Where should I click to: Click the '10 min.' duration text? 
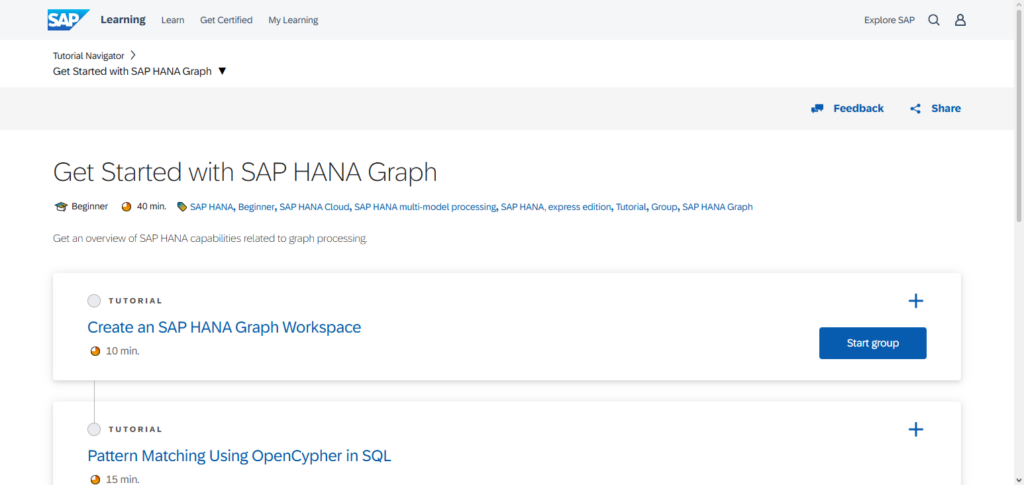pyautogui.click(x=123, y=351)
